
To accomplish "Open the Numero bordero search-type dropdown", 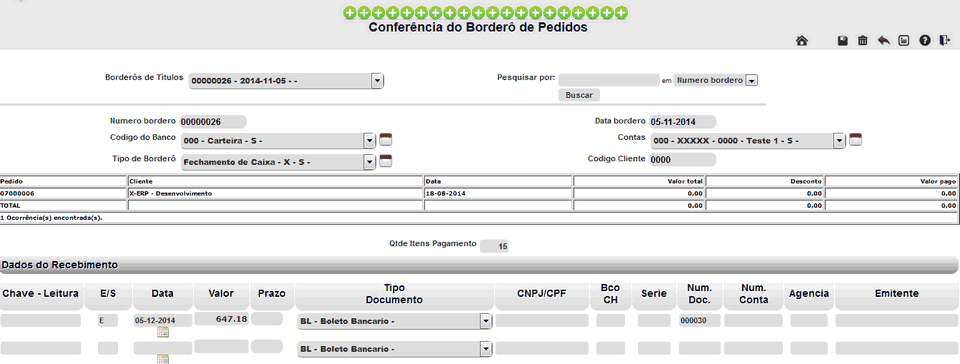I will [752, 80].
